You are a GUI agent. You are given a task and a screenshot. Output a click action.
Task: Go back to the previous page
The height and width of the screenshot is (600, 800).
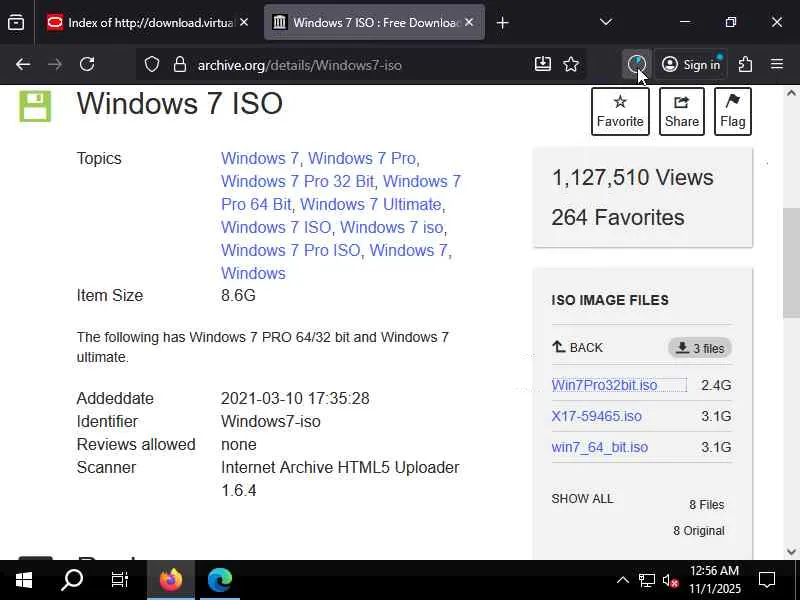tap(23, 64)
